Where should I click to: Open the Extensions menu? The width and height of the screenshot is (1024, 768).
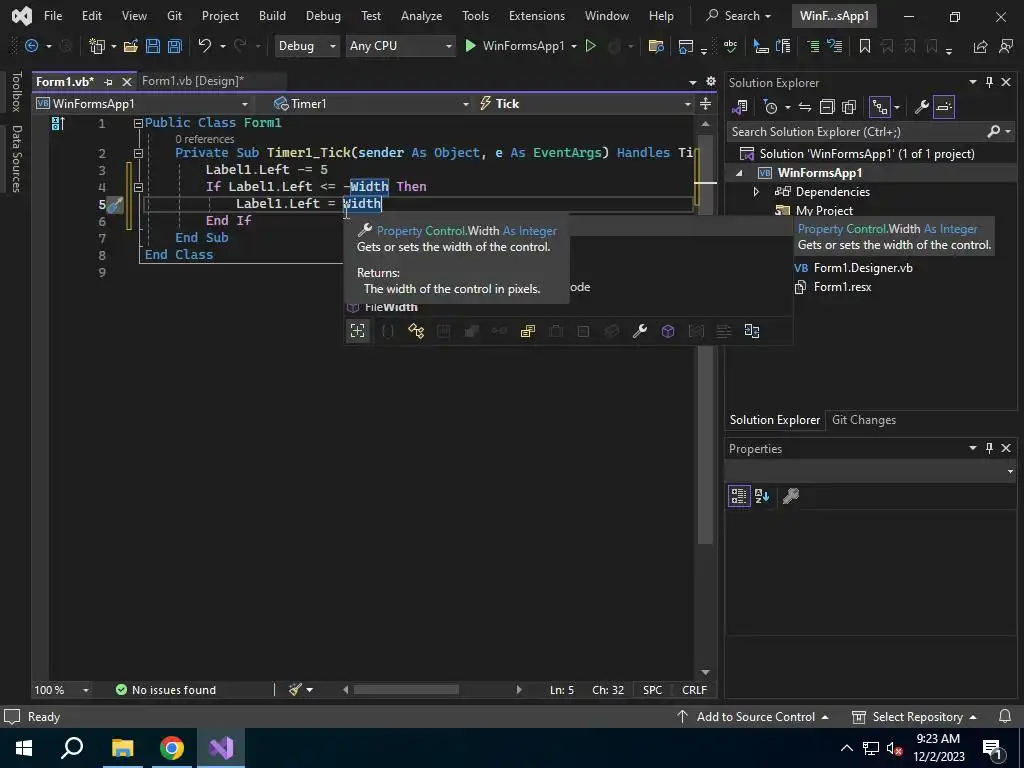537,16
